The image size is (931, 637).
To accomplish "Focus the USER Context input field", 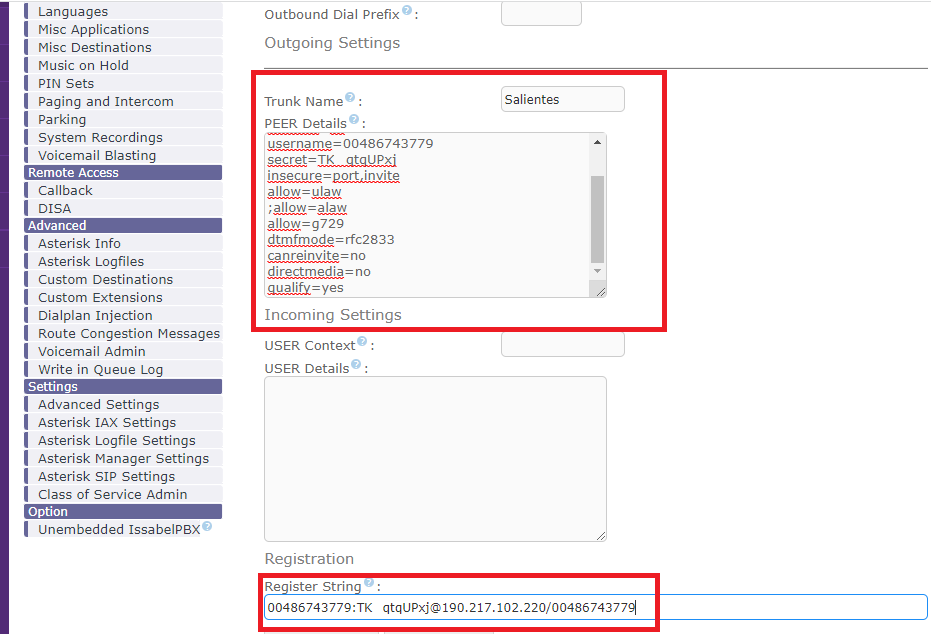I will coord(563,344).
